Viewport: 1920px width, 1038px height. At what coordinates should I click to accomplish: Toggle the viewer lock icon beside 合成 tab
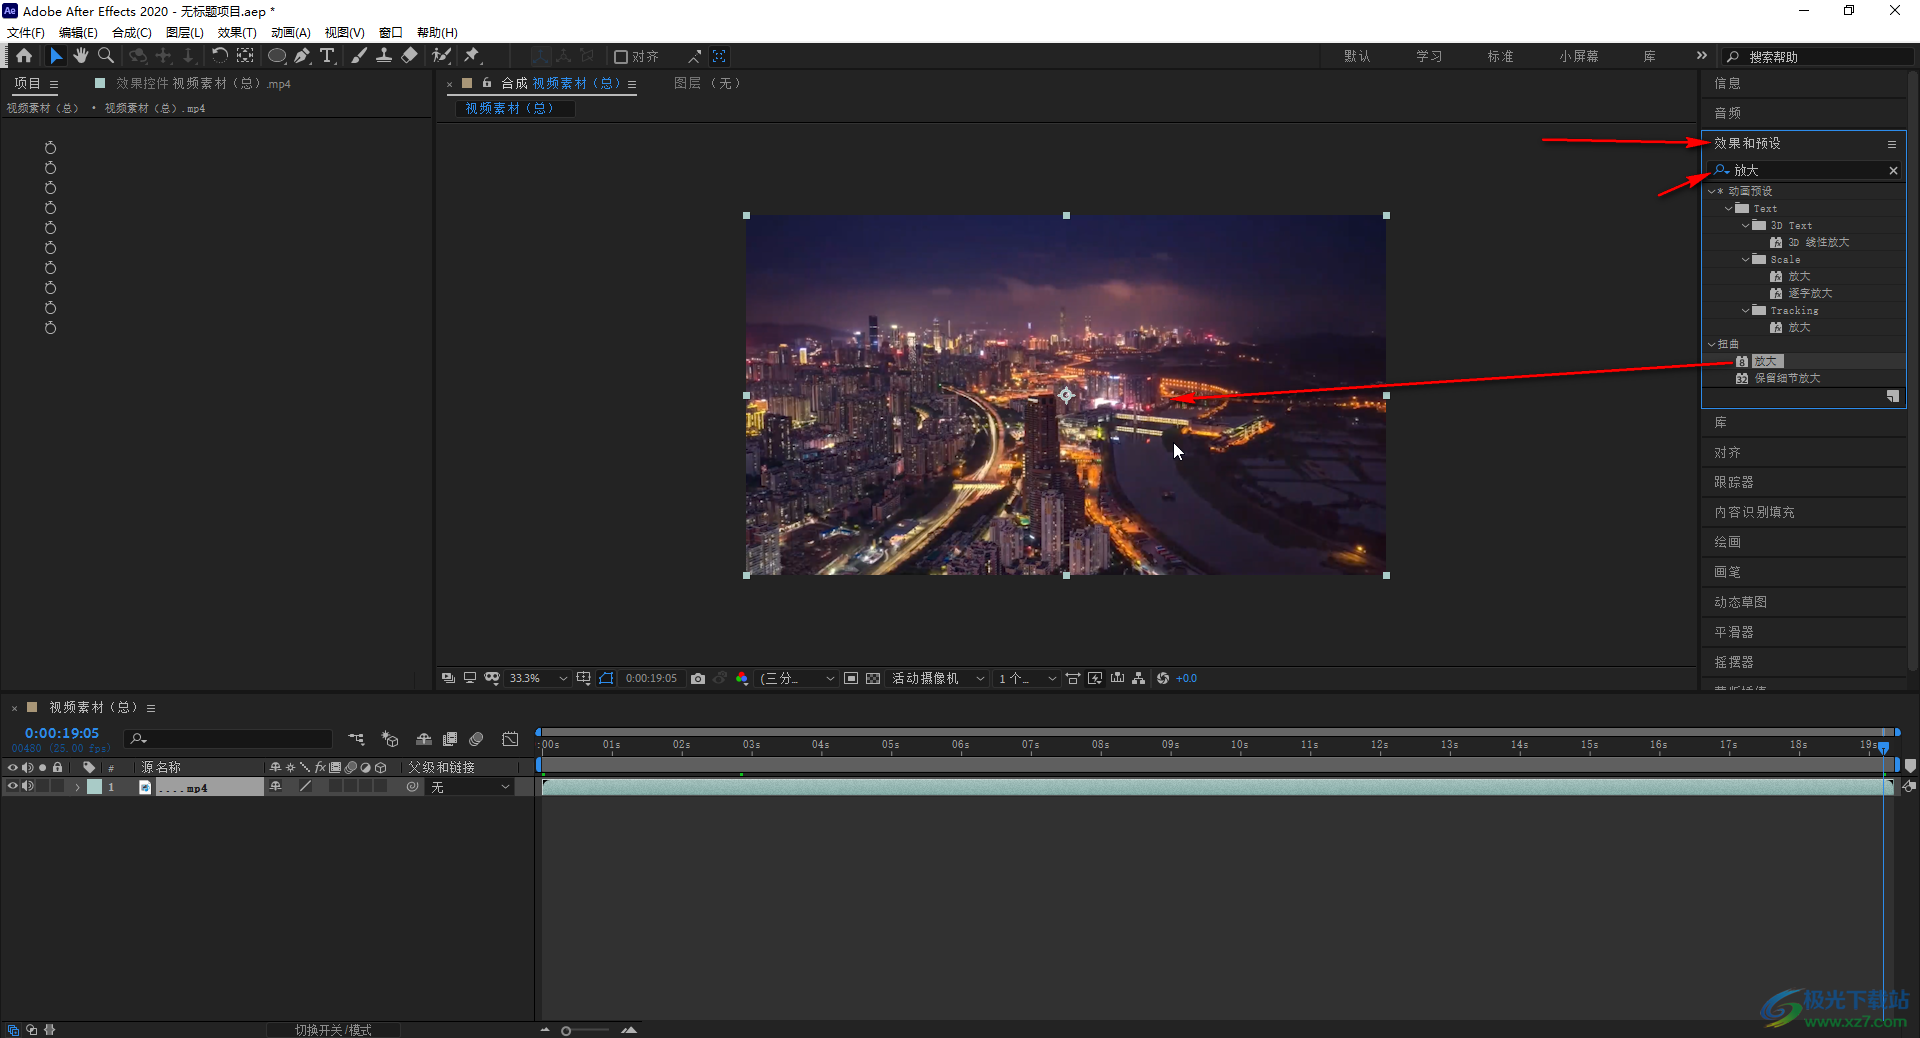(x=487, y=83)
